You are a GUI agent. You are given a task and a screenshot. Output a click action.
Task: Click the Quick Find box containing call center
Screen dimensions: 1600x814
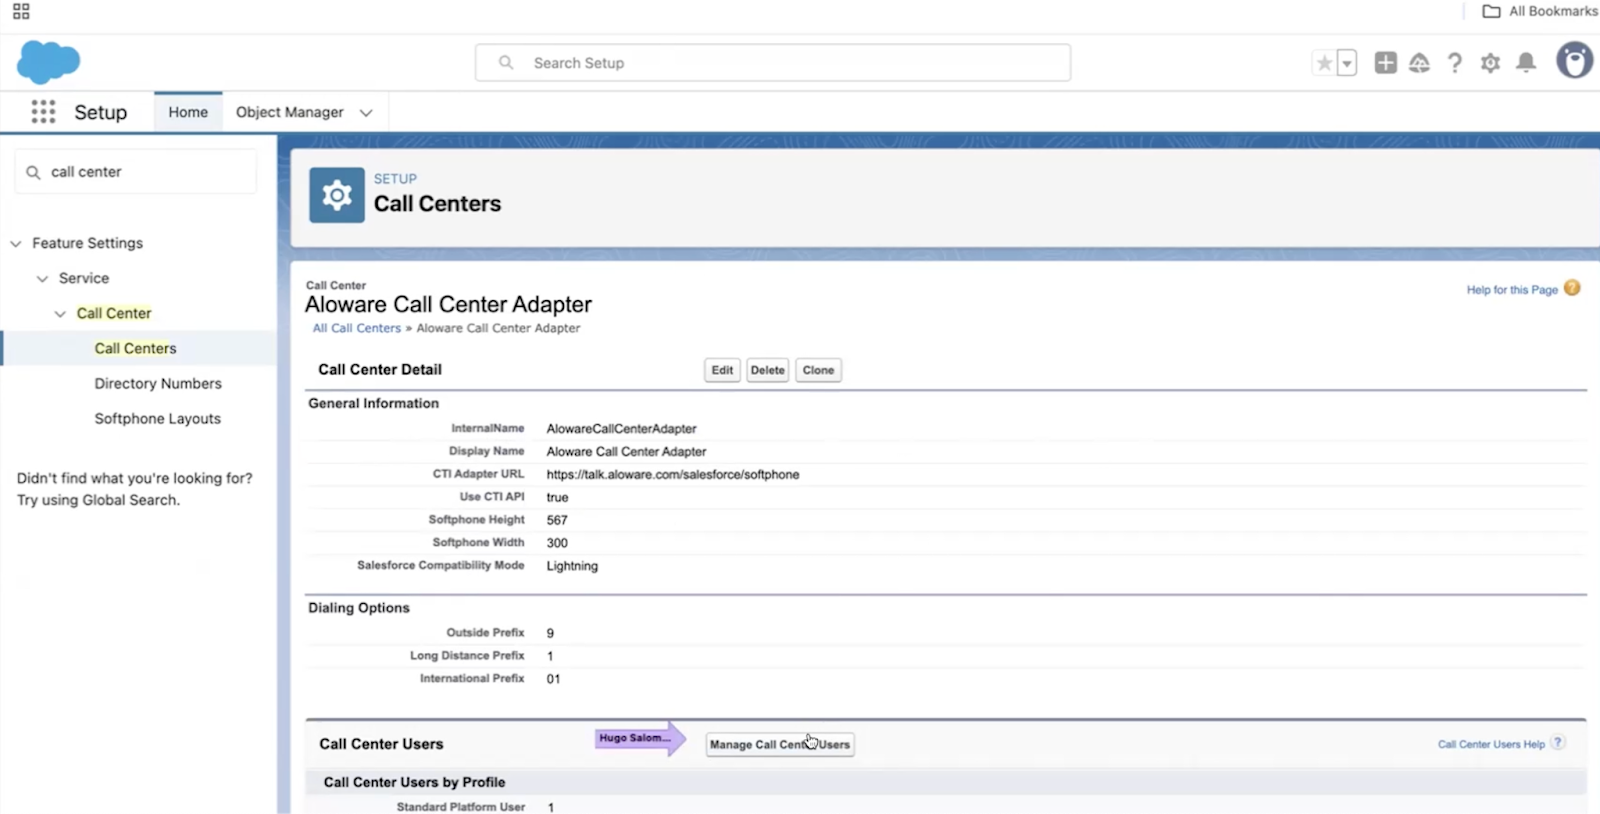pyautogui.click(x=136, y=172)
